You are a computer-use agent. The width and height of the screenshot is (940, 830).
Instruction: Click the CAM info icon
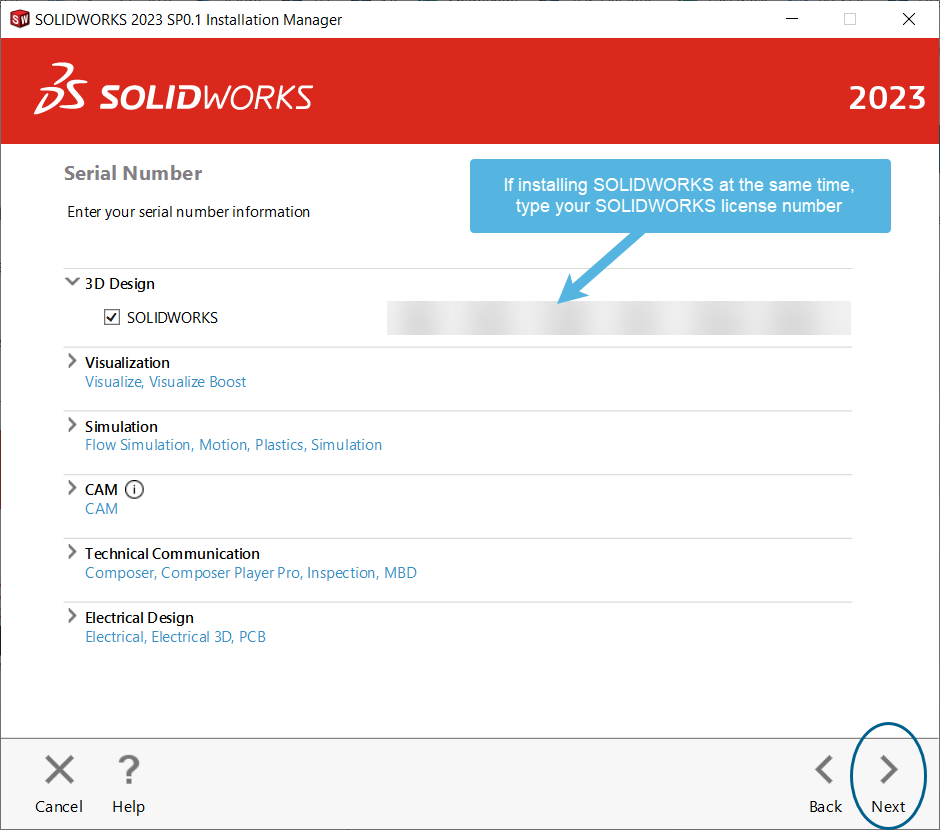(134, 490)
